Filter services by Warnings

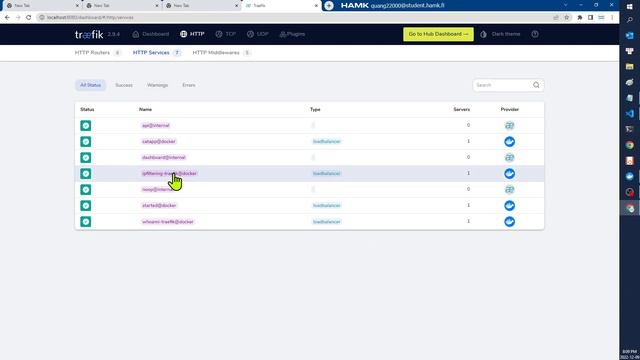157,85
